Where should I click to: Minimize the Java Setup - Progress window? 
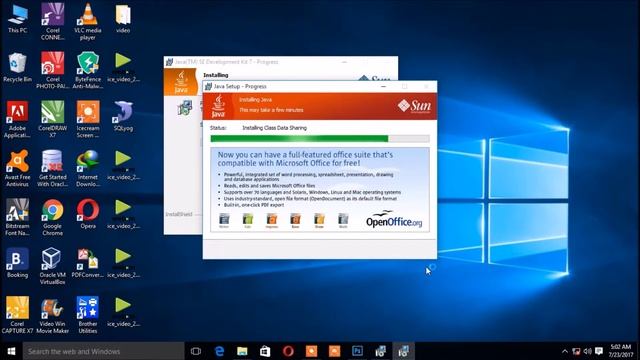(x=383, y=87)
